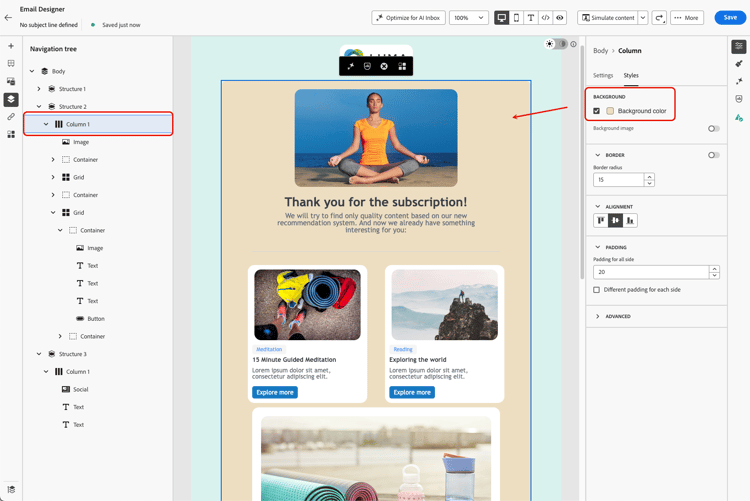Align column content to bottom
Screen dimensions: 750x501
(x=630, y=221)
